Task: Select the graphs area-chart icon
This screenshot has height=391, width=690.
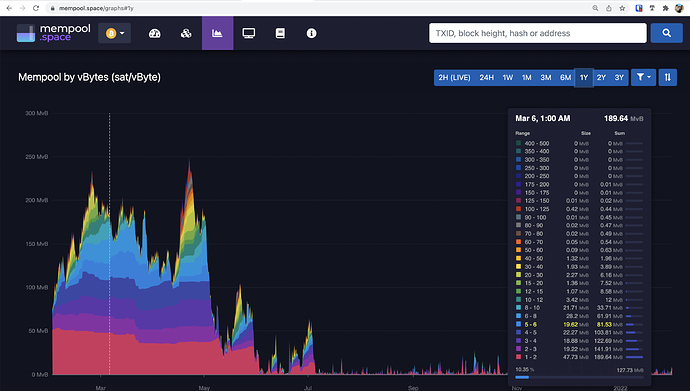Action: coord(217,33)
